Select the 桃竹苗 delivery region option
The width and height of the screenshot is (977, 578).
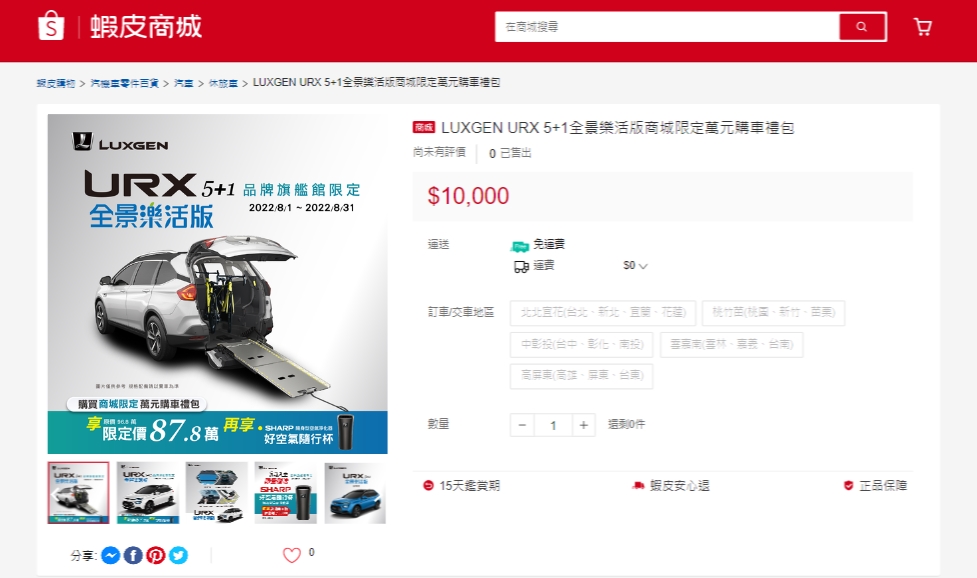[x=773, y=313]
